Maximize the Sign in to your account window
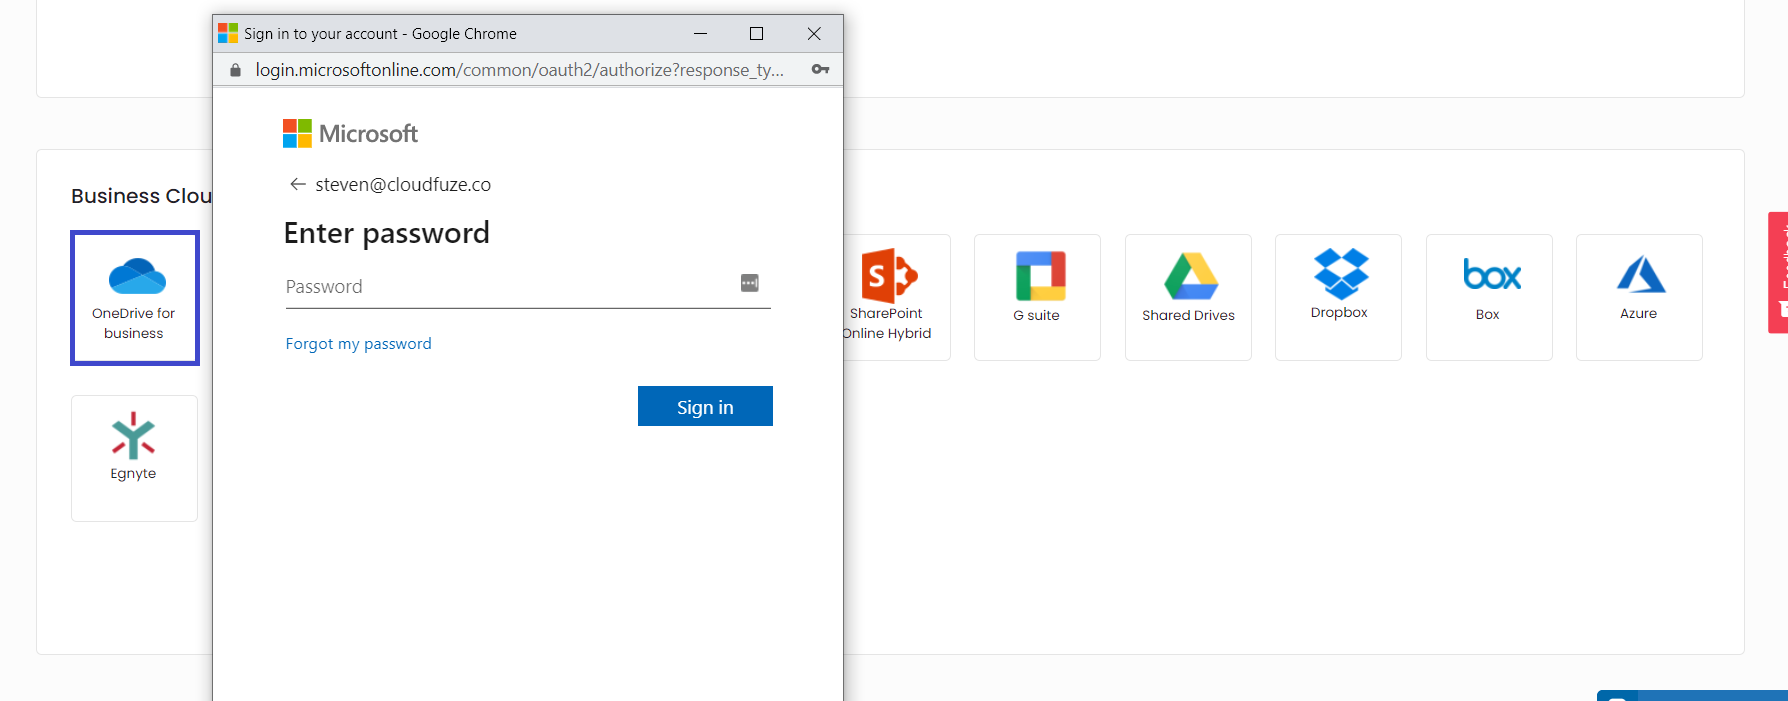 click(x=756, y=33)
